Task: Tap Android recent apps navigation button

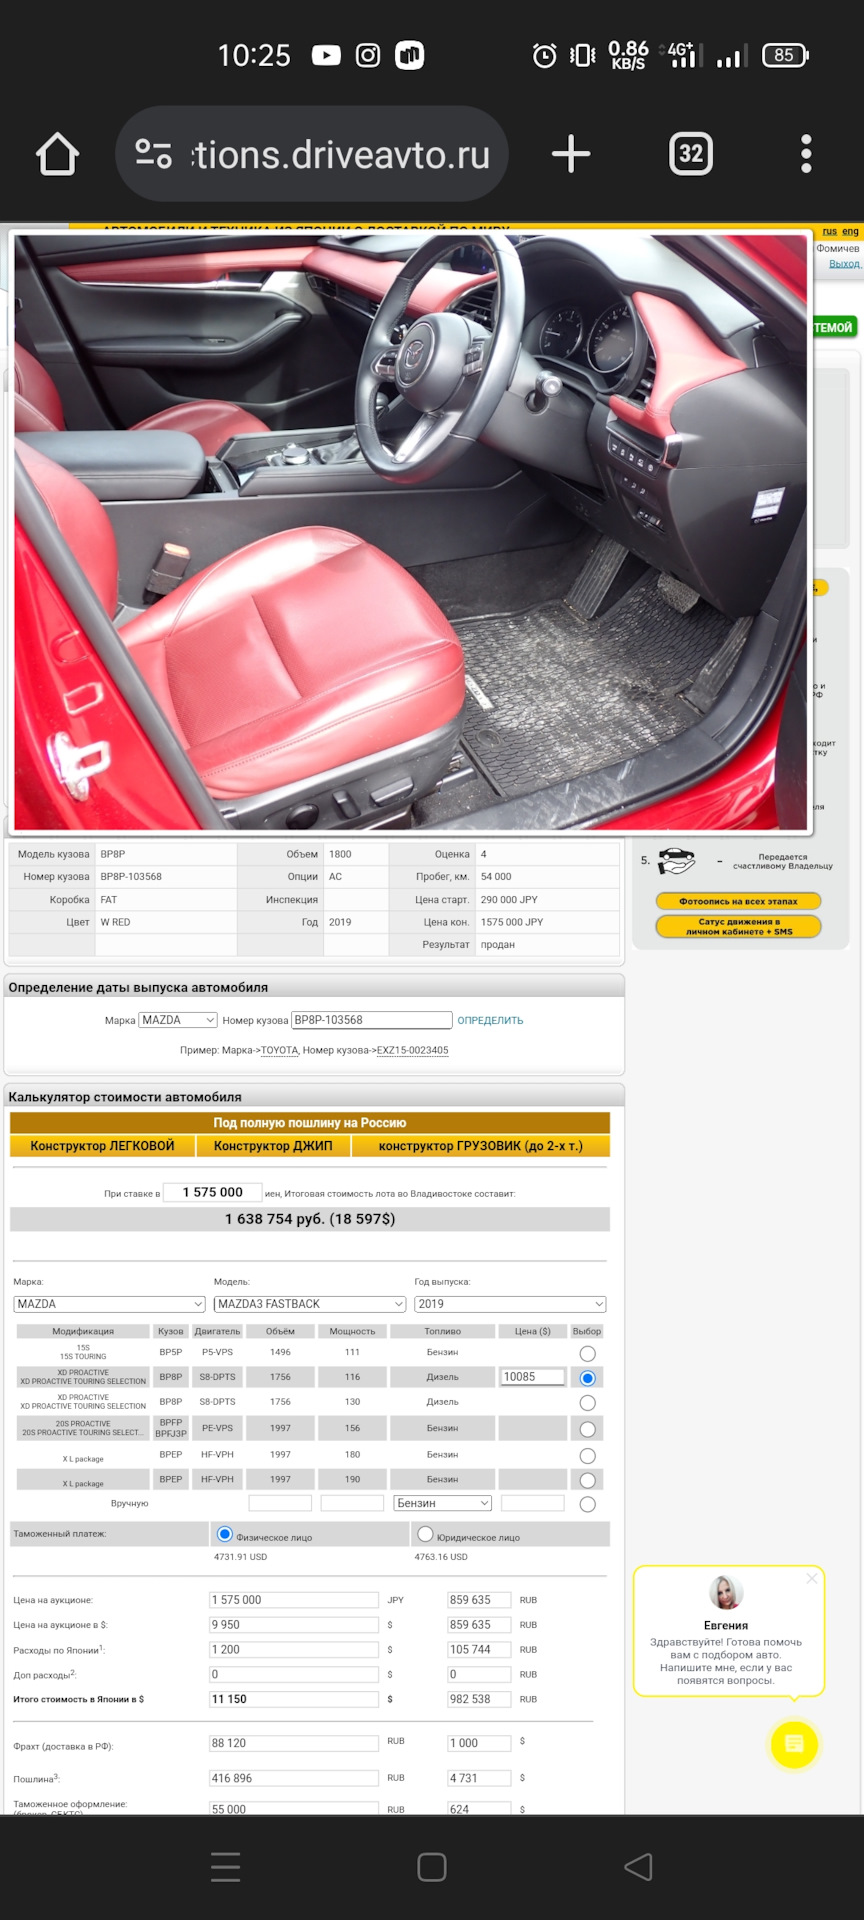Action: pos(226,1867)
